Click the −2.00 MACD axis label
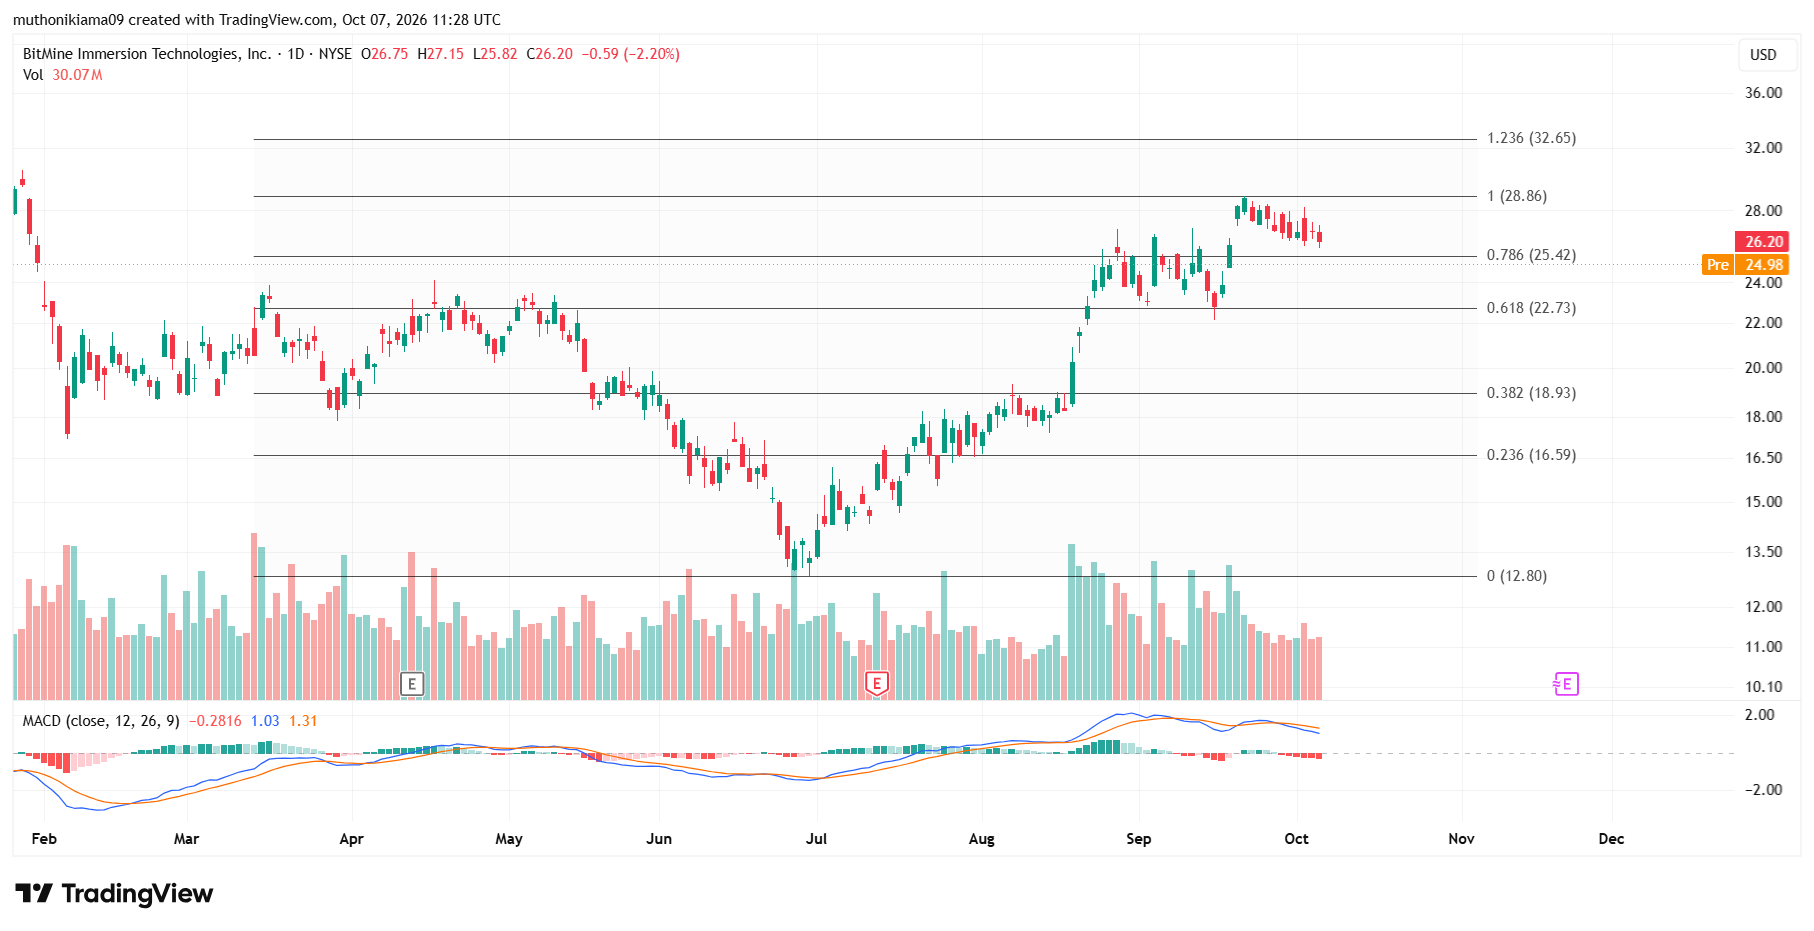1814x931 pixels. pos(1763,790)
